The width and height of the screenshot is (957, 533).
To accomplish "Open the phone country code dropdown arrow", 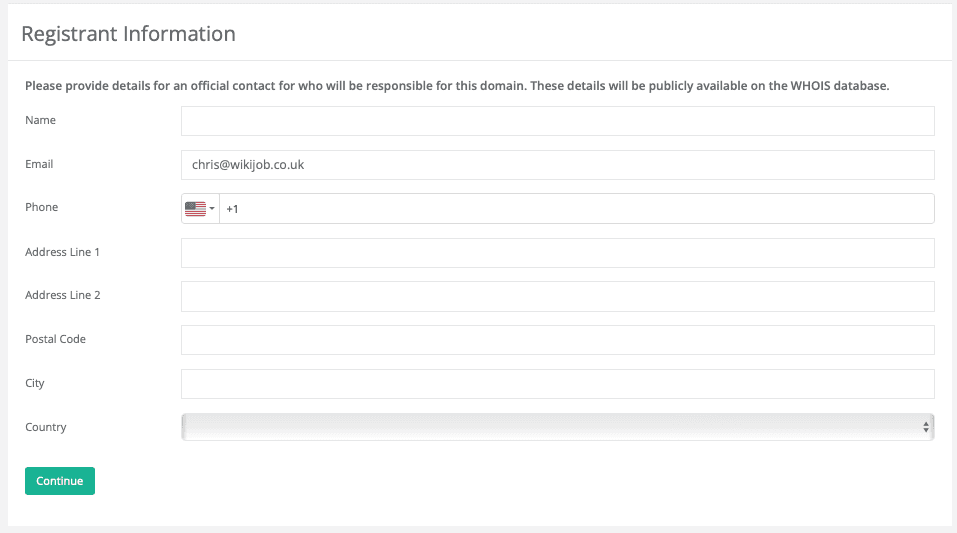I will click(212, 209).
